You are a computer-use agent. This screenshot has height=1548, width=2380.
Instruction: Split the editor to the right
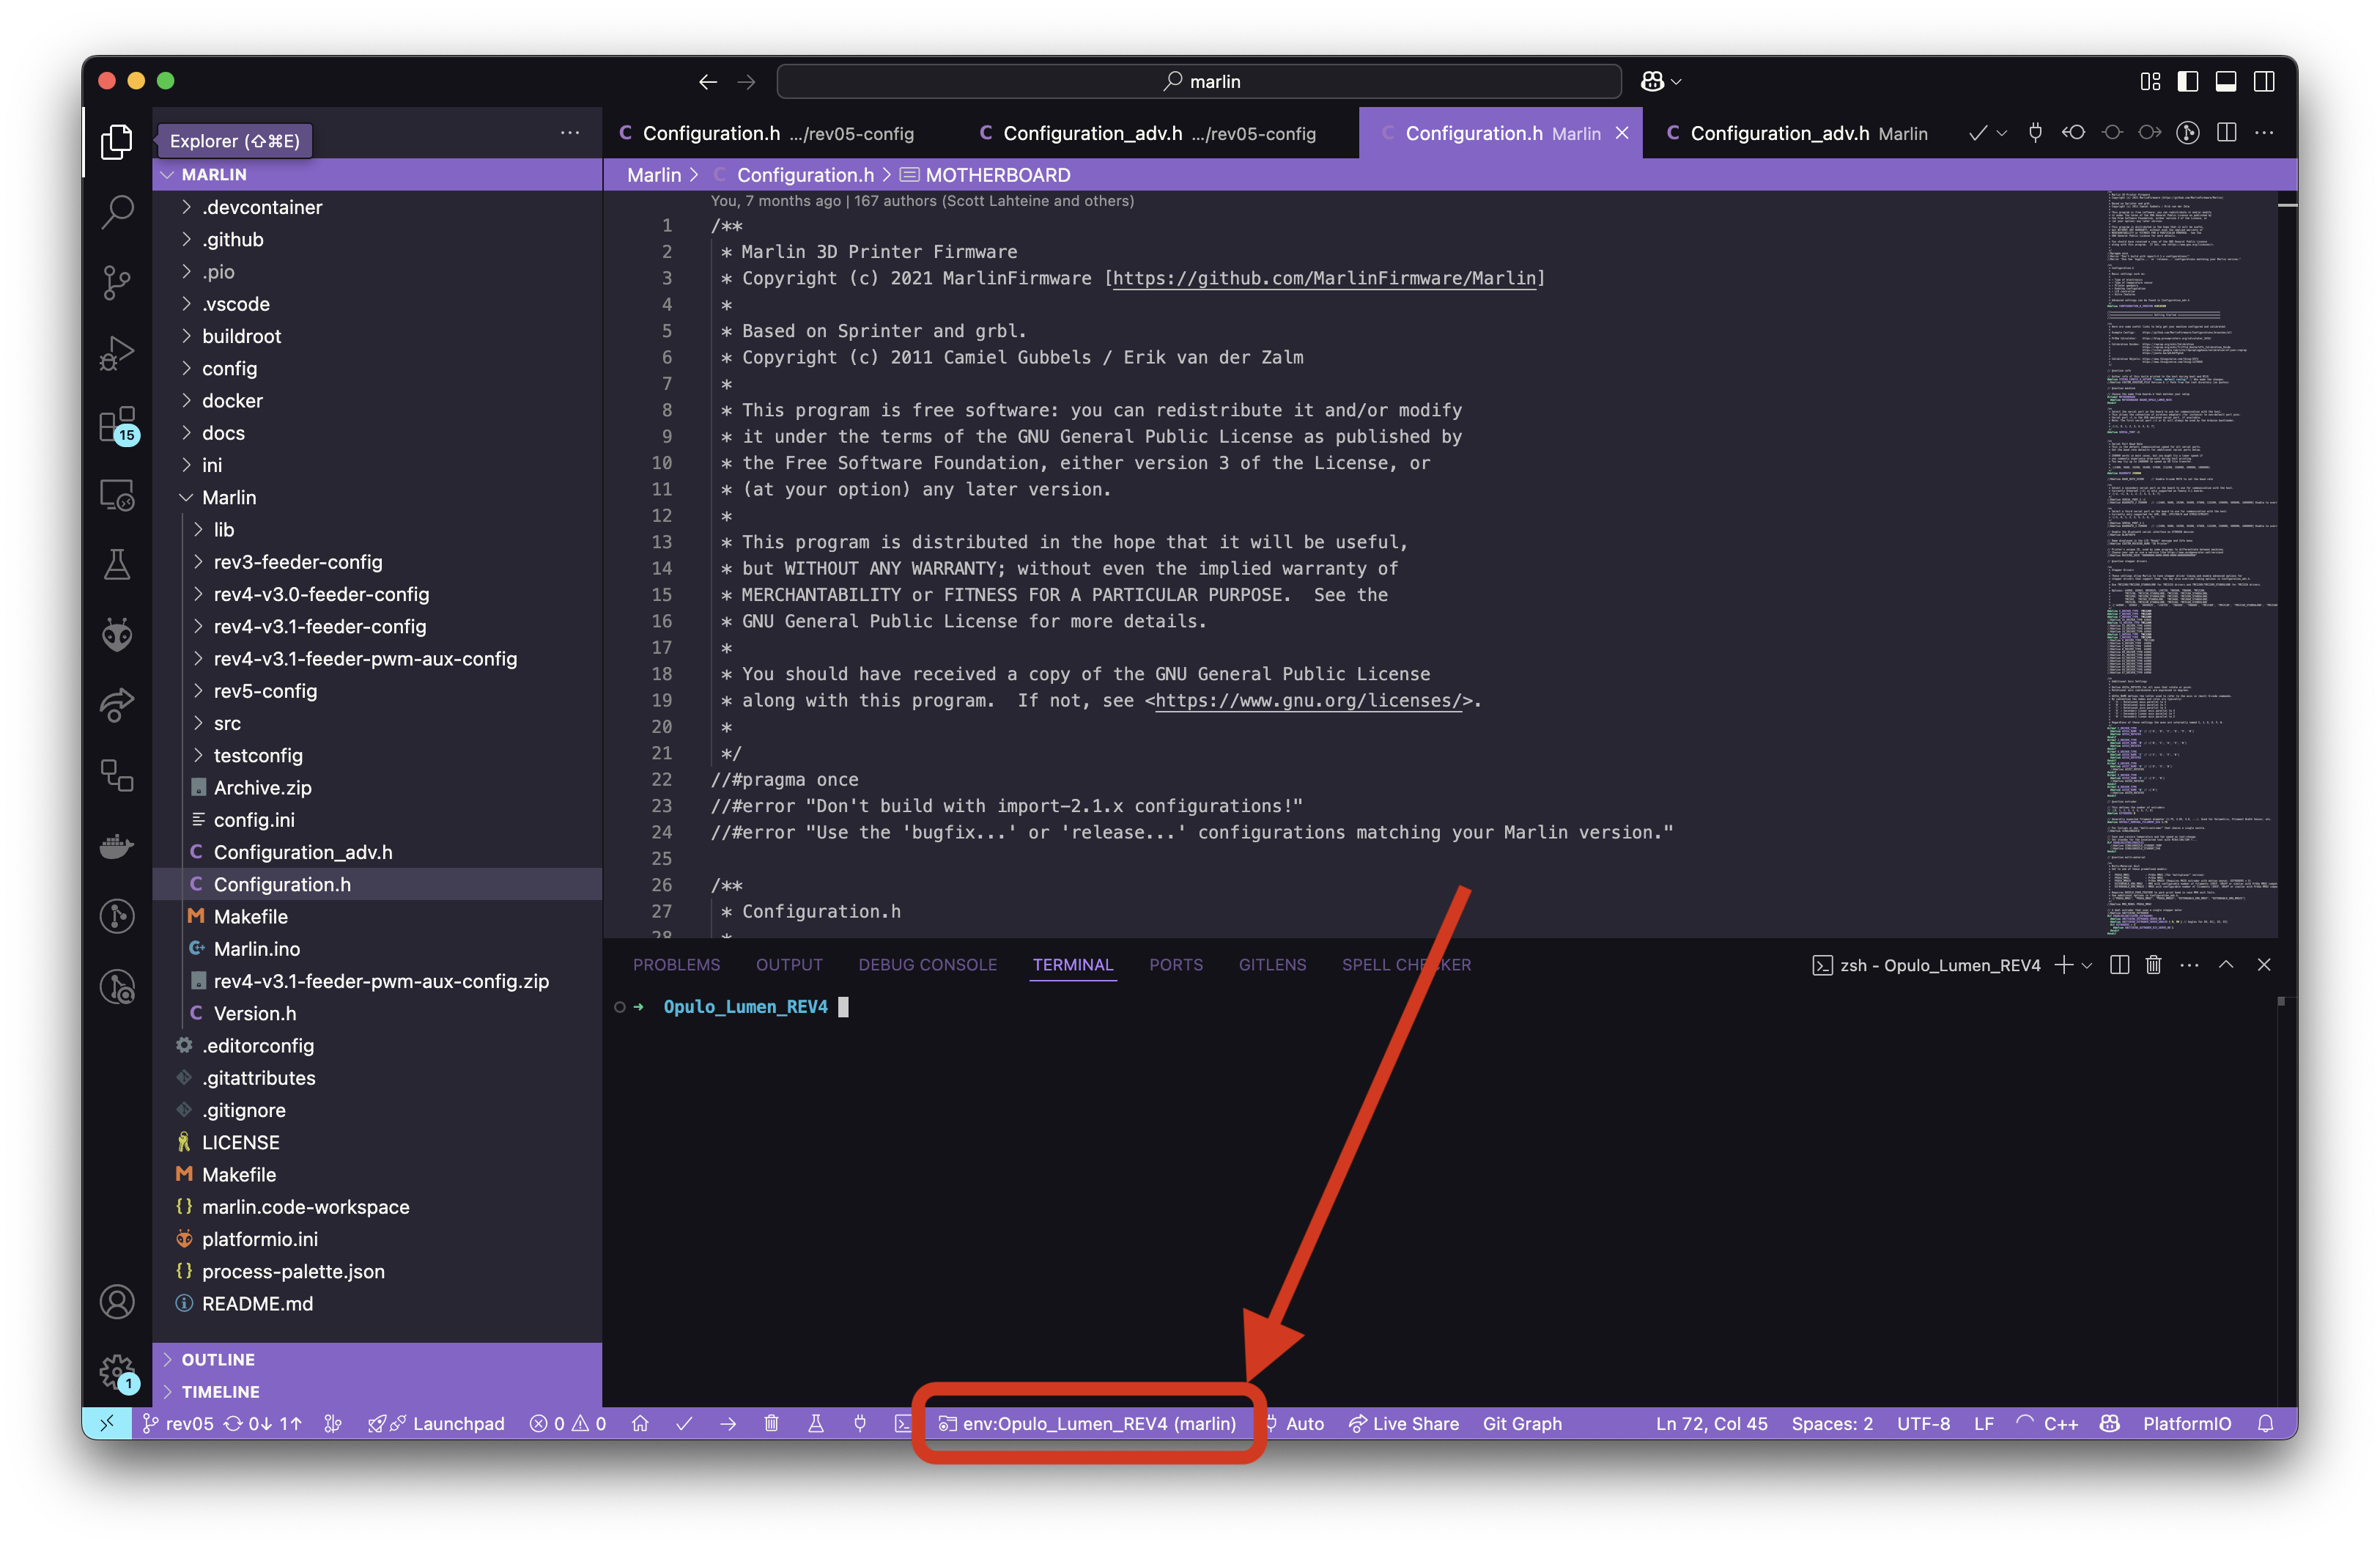[x=2226, y=132]
